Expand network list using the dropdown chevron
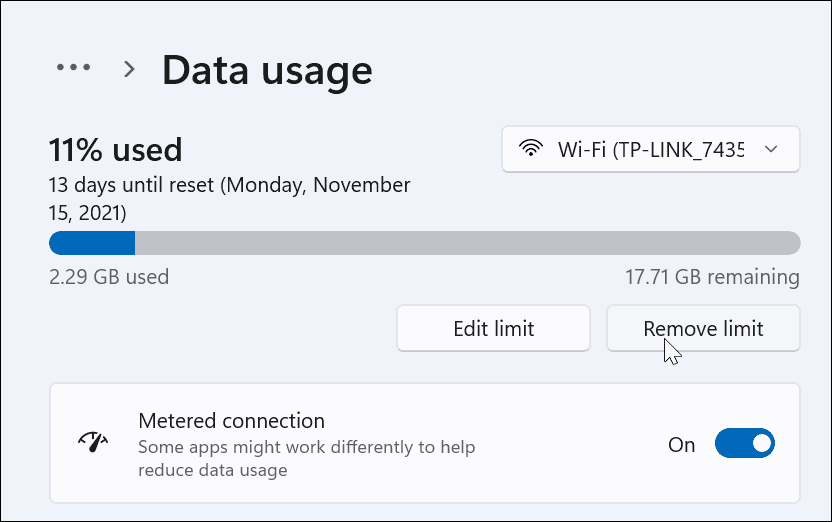Screen dimensions: 832x522 [x=770, y=150]
